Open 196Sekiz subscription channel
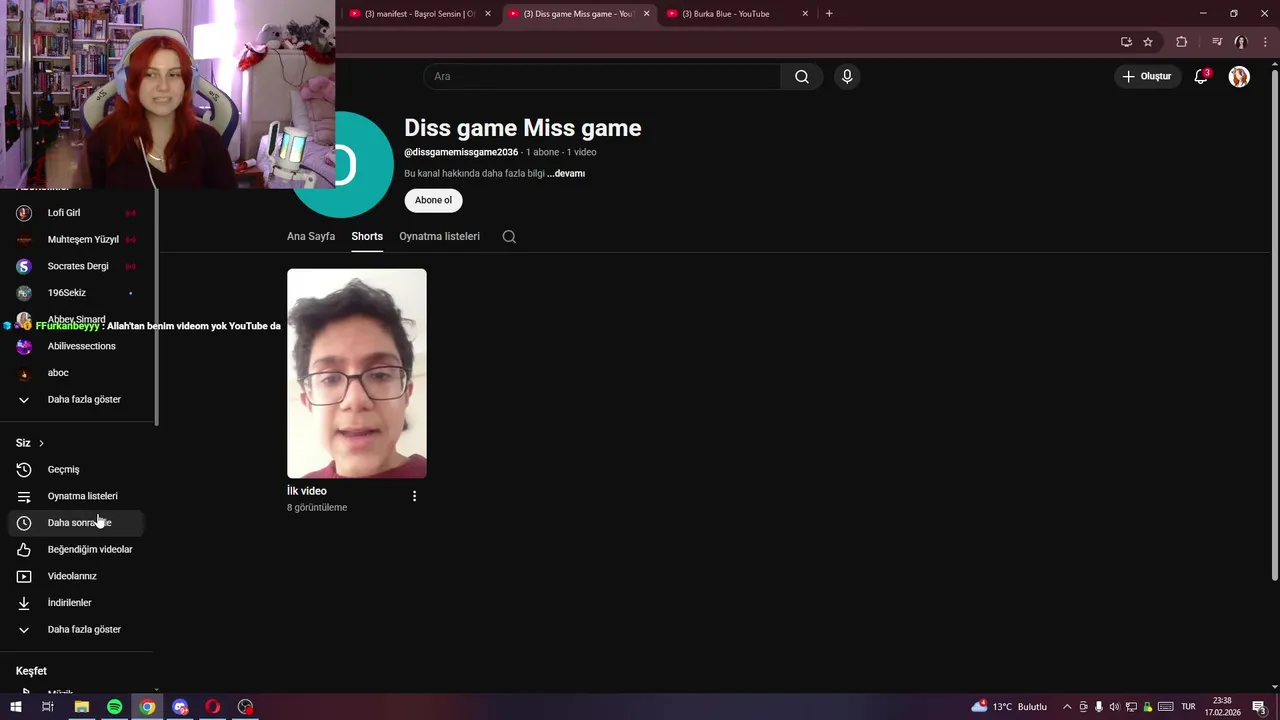The width and height of the screenshot is (1280, 720). click(75, 293)
